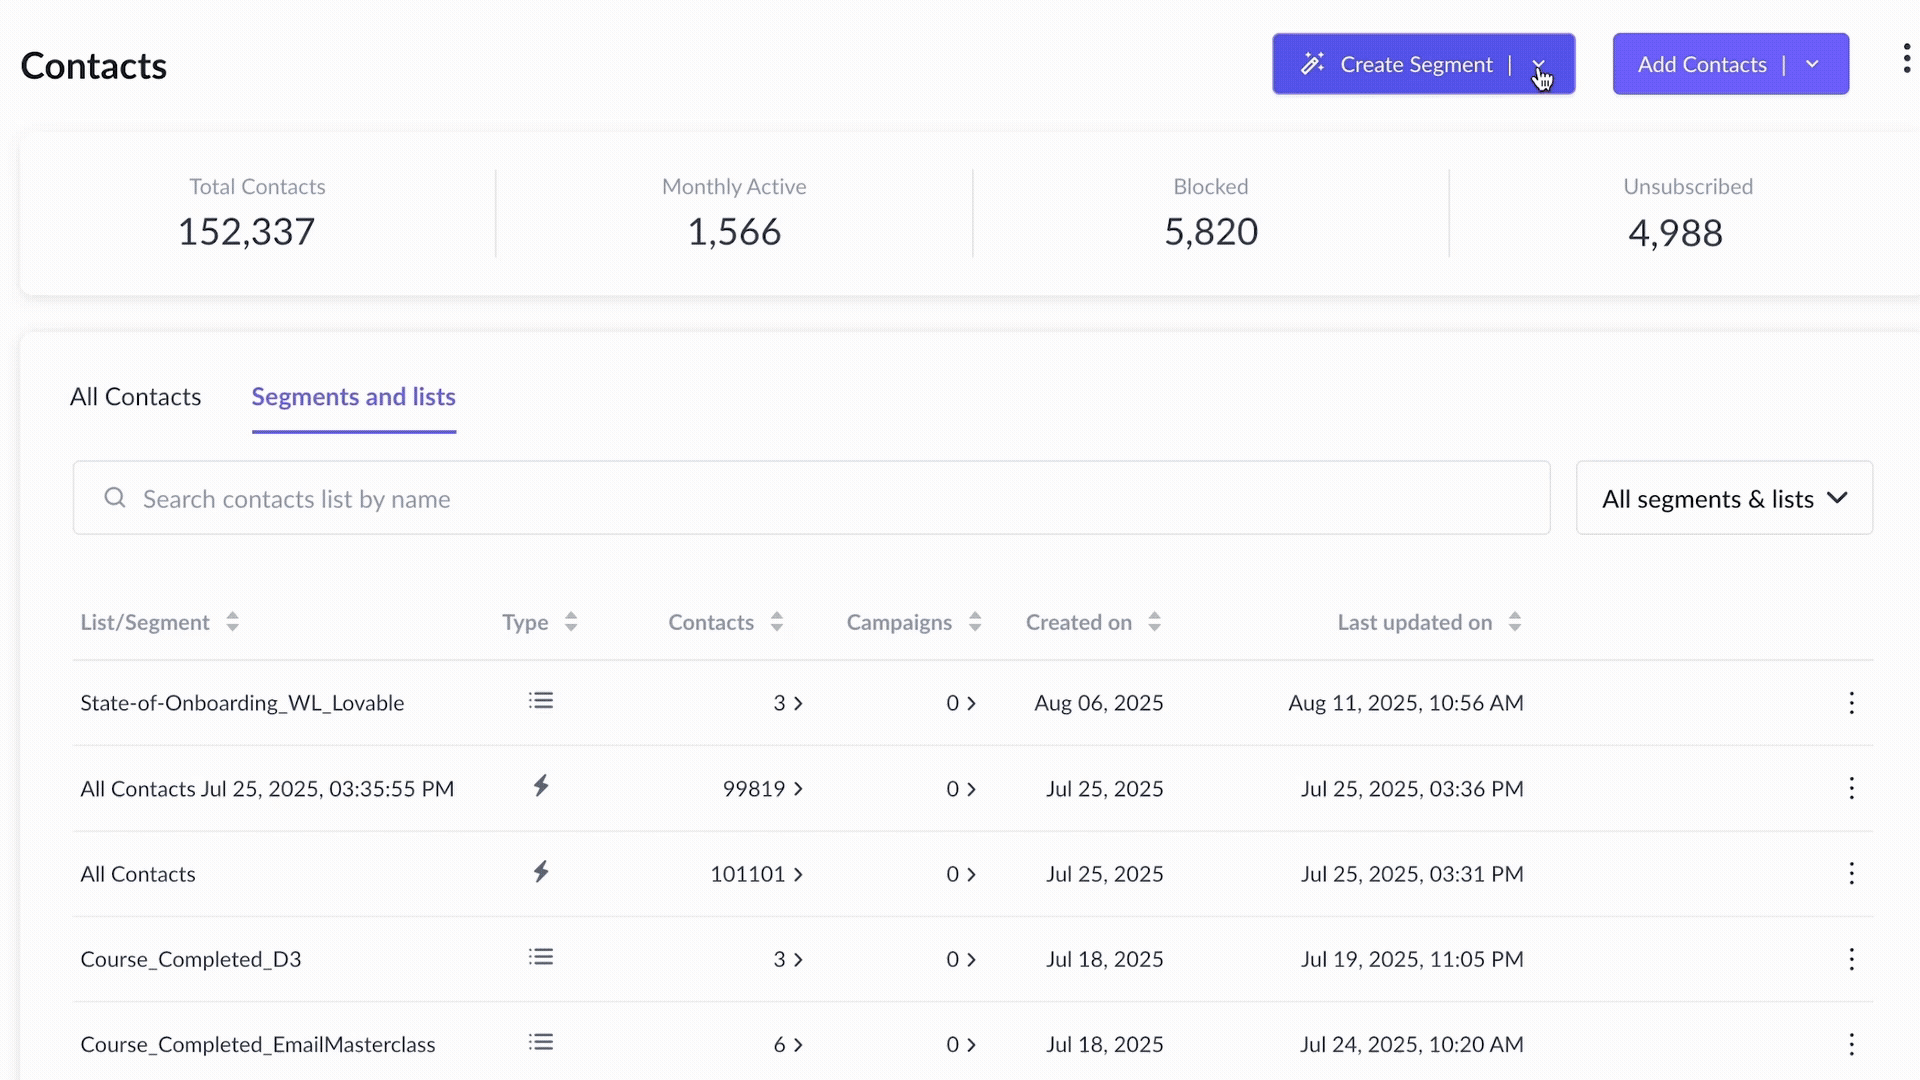Click the Create Segment button
Viewport: 1920px width, 1080px height.
(1415, 64)
